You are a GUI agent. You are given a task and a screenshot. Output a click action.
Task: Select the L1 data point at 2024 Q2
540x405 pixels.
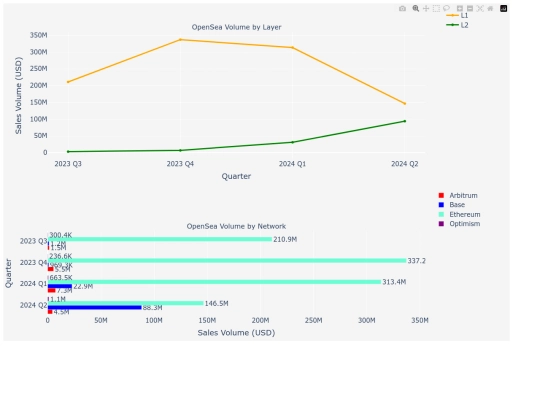[405, 103]
